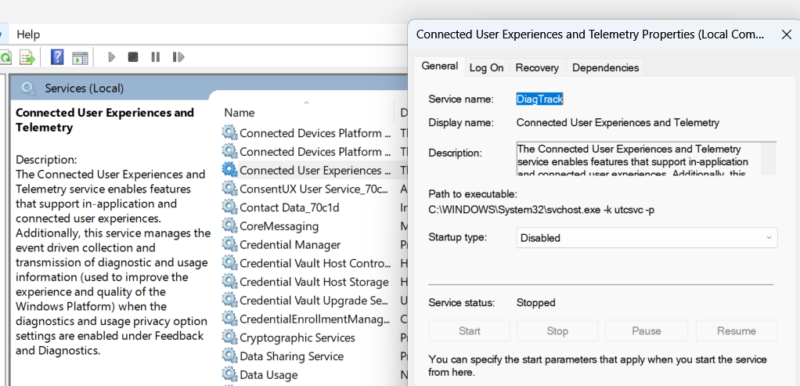The width and height of the screenshot is (800, 386).
Task: Open the Help question-mark toolbar icon
Action: point(57,57)
